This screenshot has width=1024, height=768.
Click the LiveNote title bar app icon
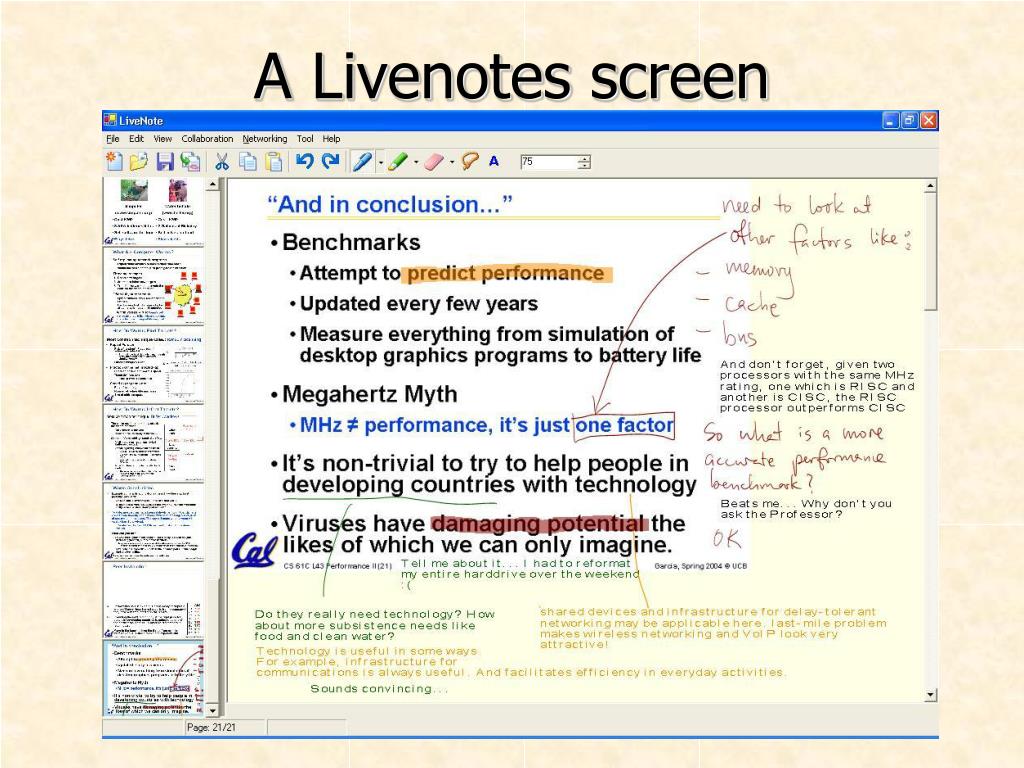click(110, 120)
